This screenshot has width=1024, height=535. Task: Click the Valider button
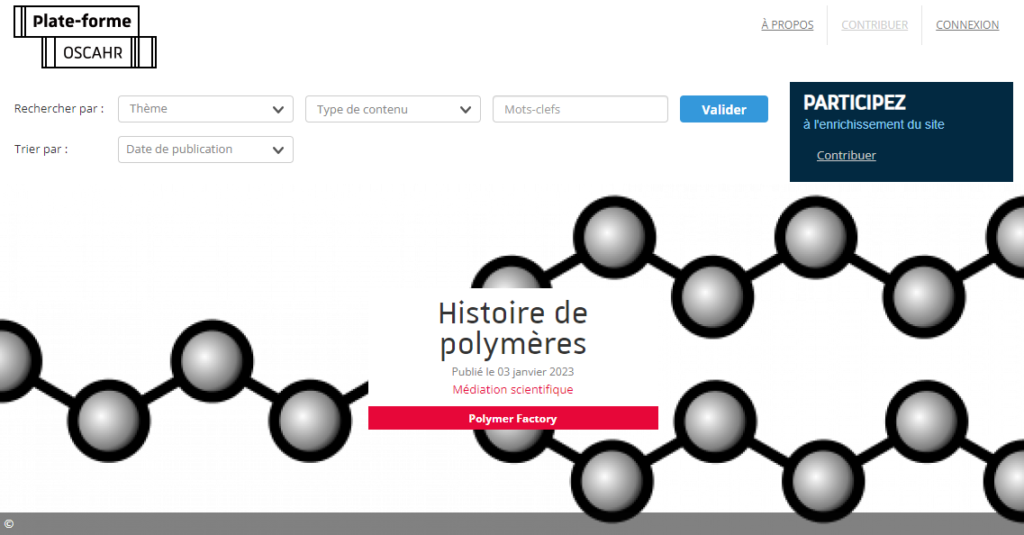(724, 109)
